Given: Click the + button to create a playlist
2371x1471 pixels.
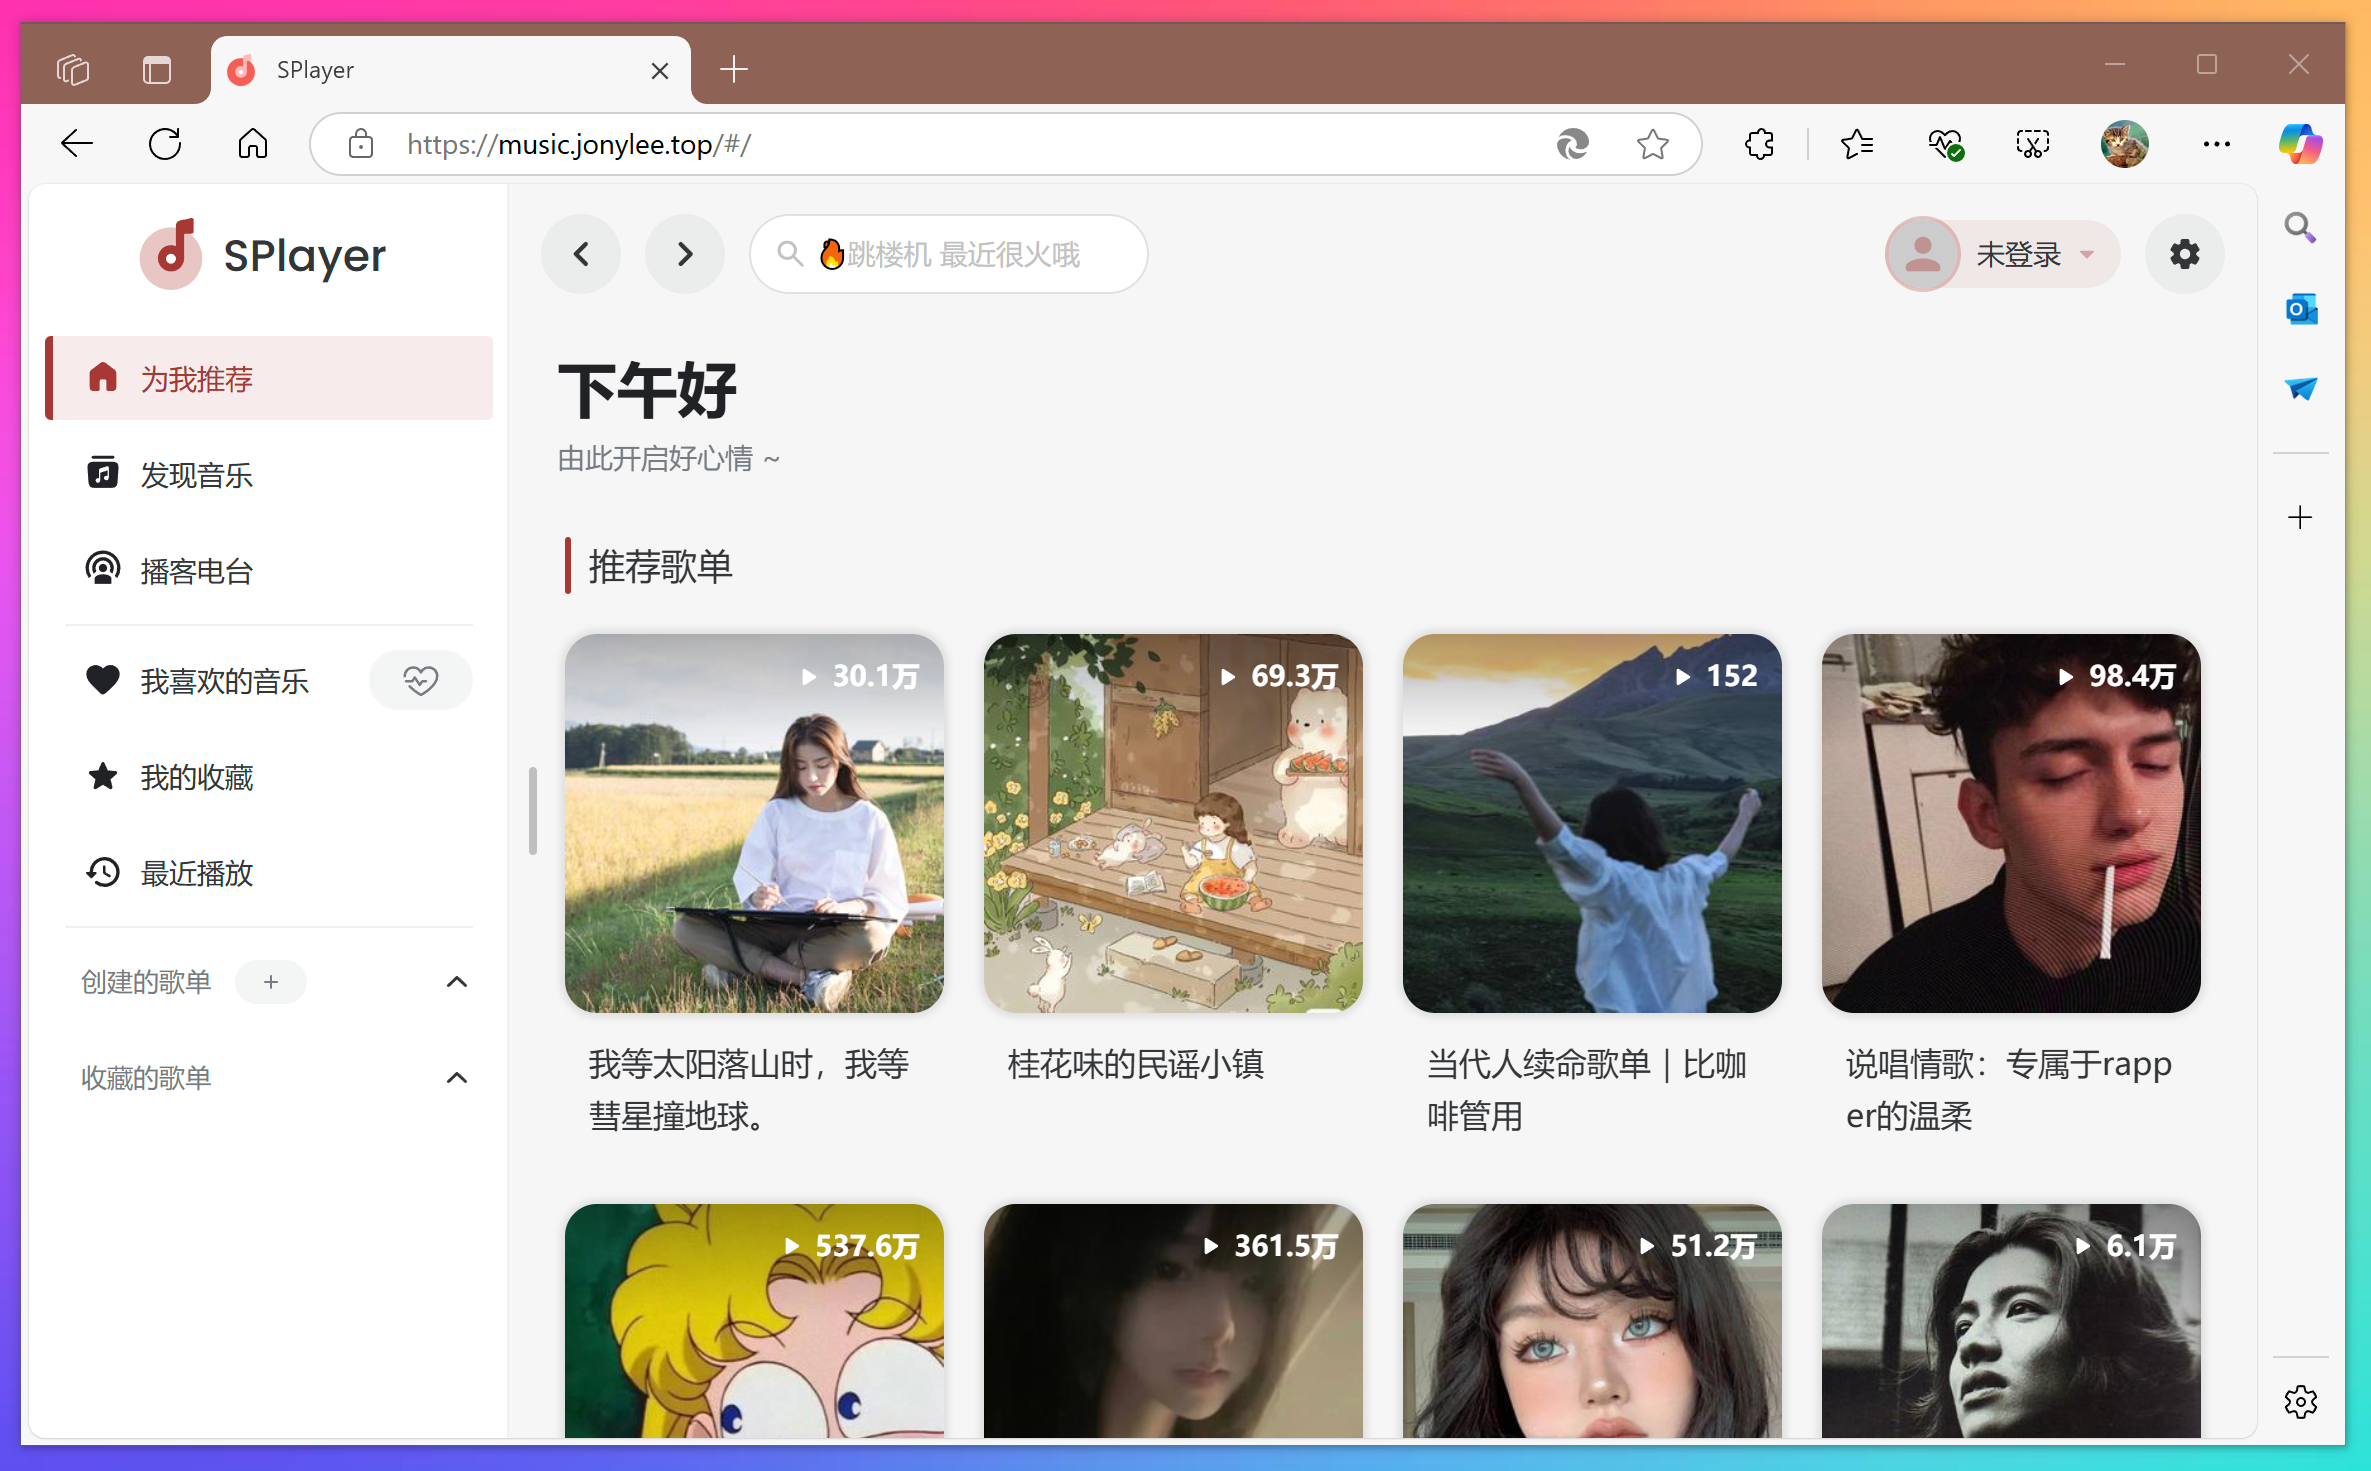Looking at the screenshot, I should 271,981.
